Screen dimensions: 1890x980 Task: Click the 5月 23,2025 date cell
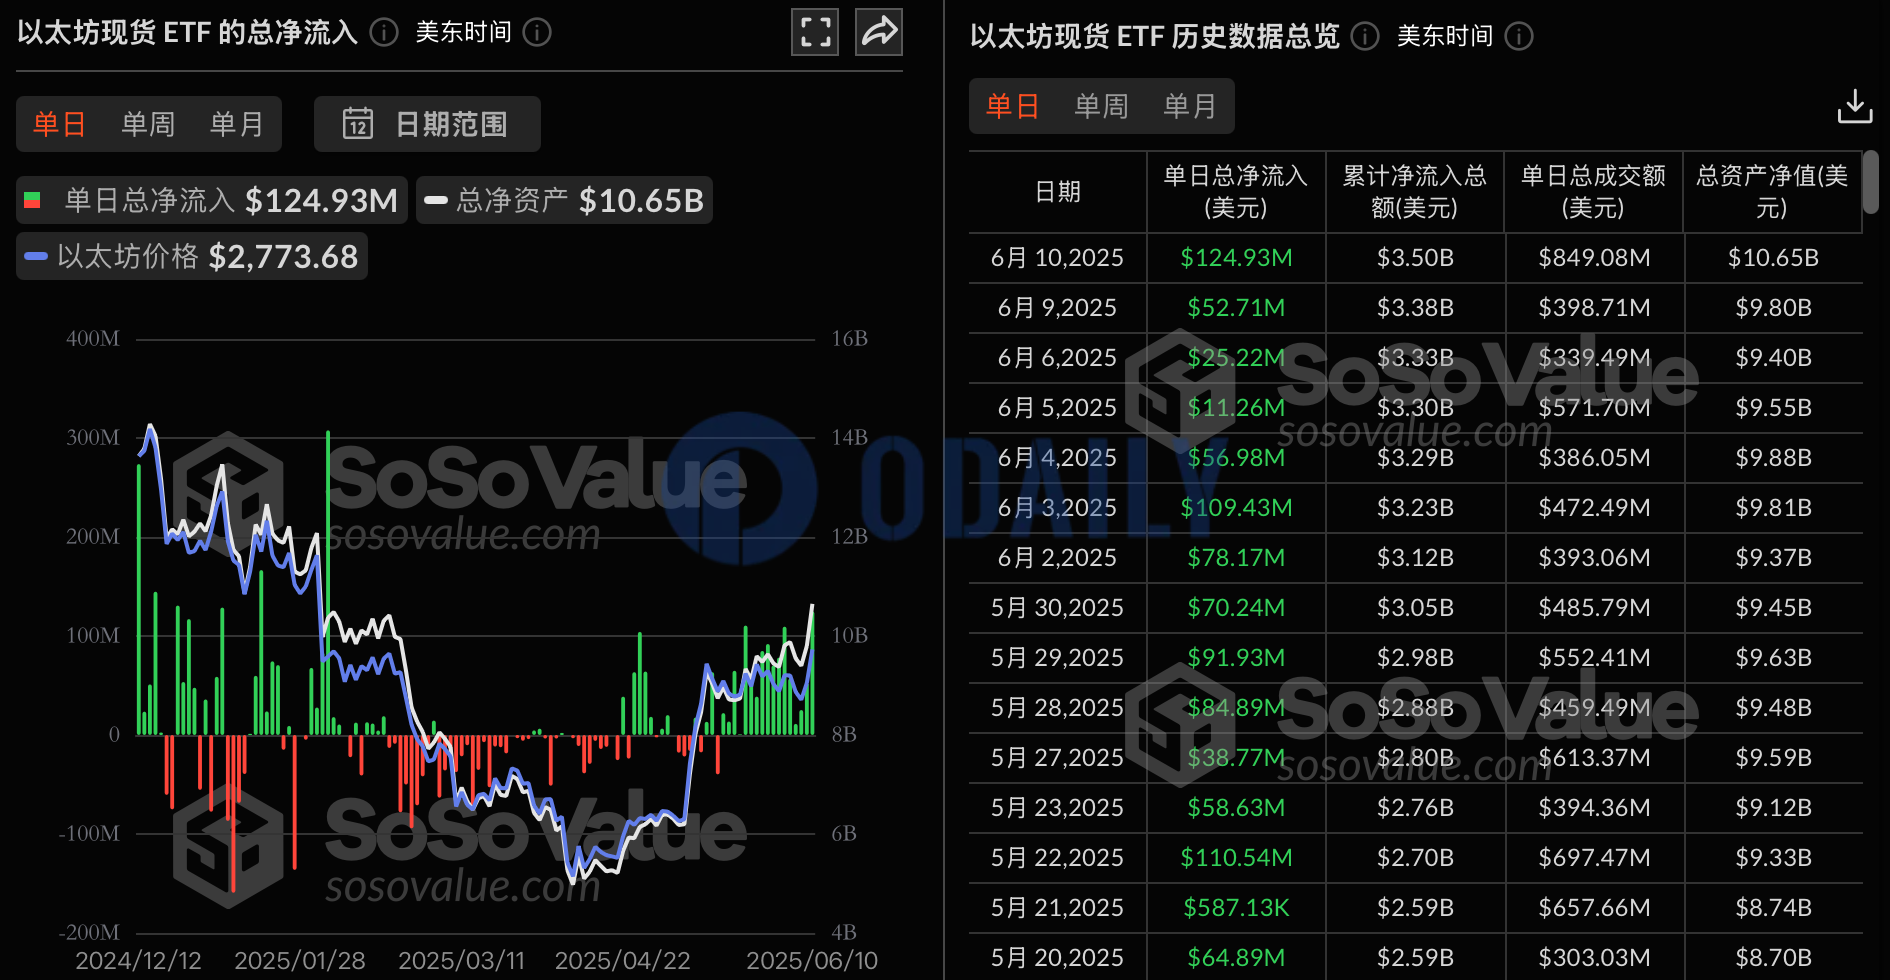[1057, 808]
